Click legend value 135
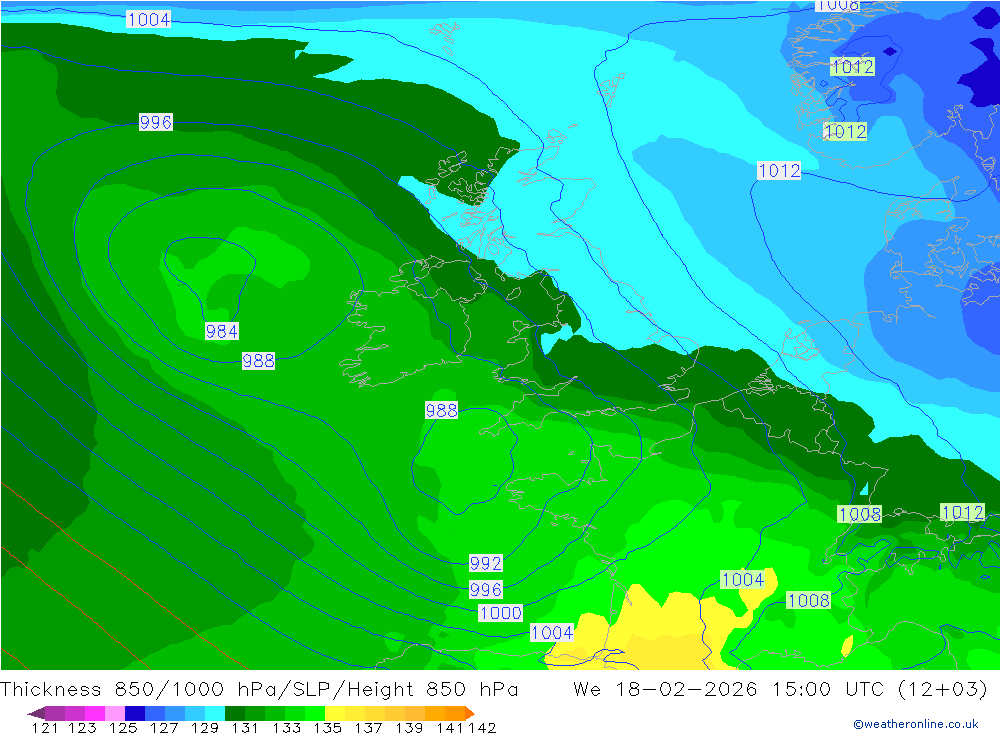This screenshot has height=733, width=1000. pyautogui.click(x=327, y=728)
